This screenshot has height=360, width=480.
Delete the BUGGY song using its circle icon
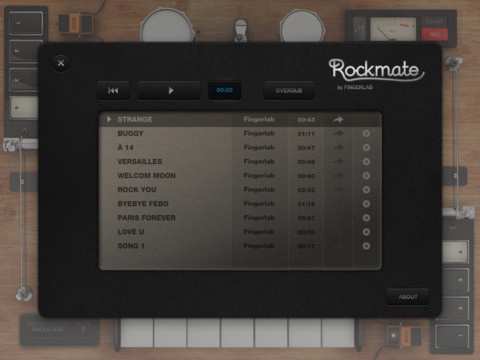click(x=366, y=134)
